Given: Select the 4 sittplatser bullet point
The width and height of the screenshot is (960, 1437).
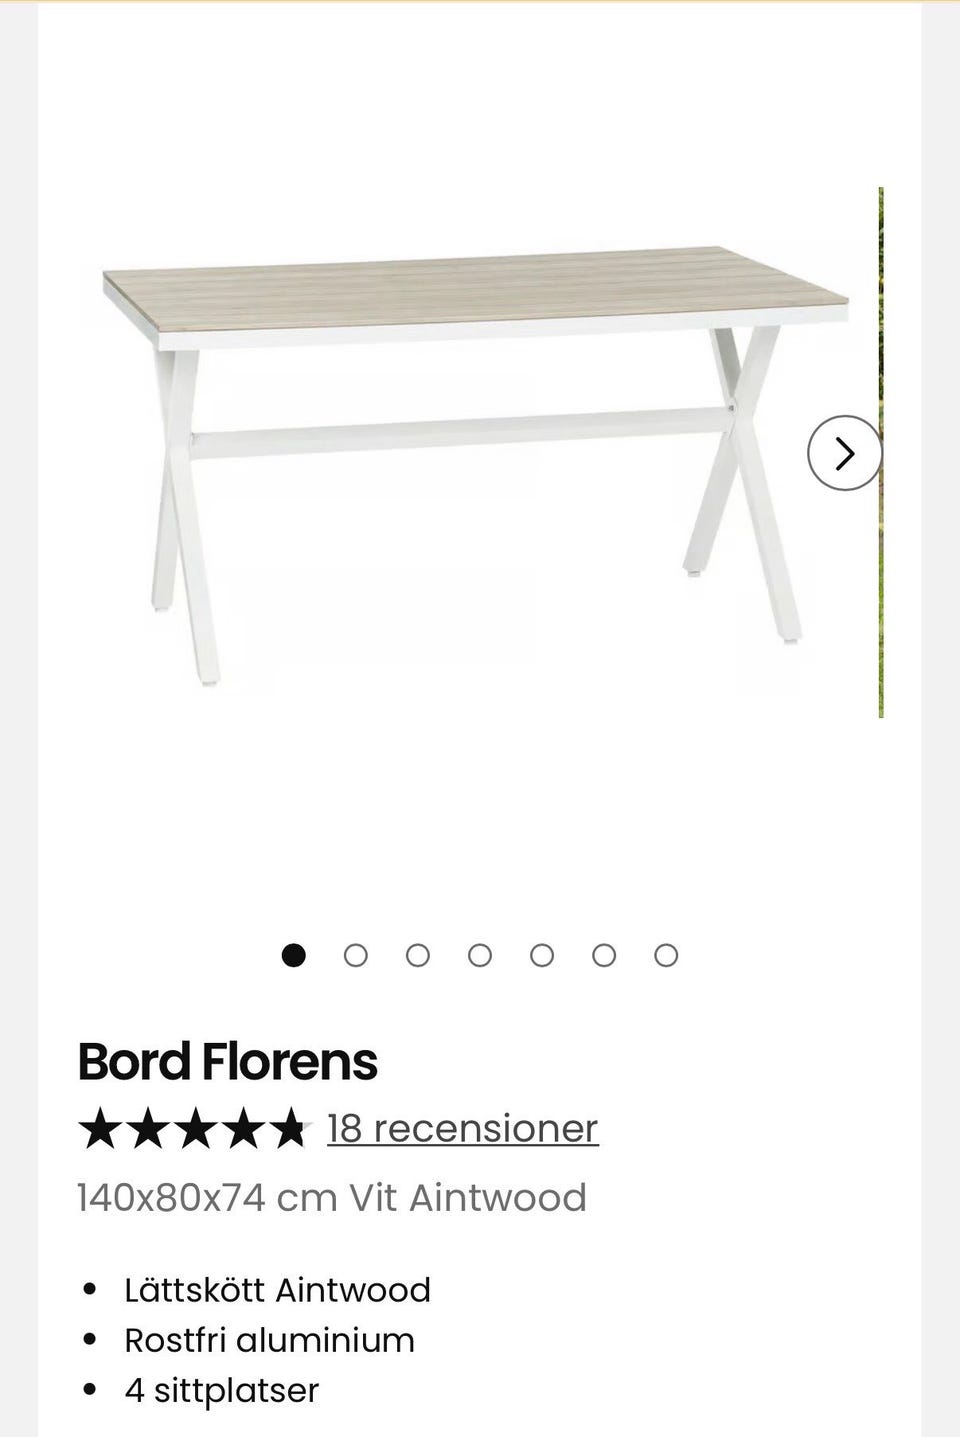Looking at the screenshot, I should [x=221, y=1390].
